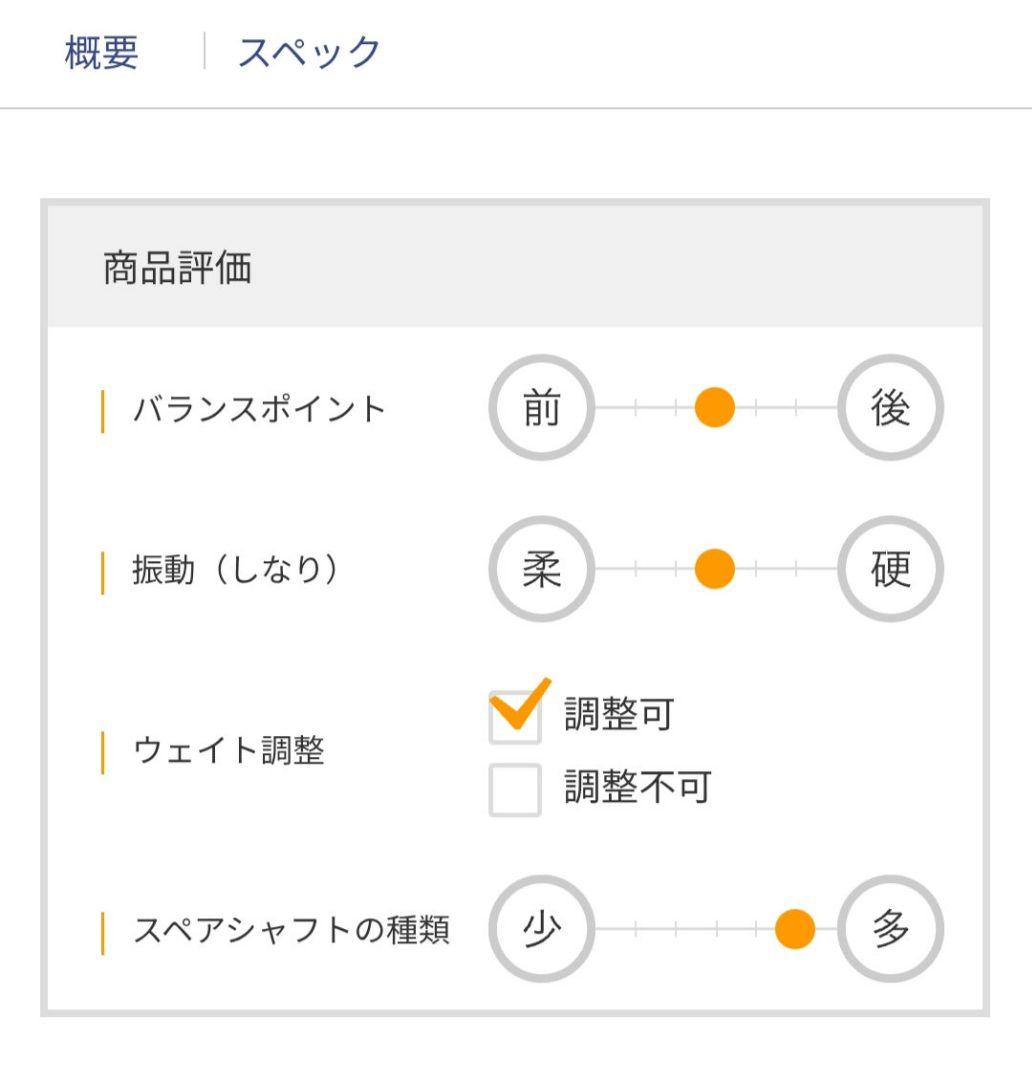Click the ウェイト調整 label

[228, 752]
